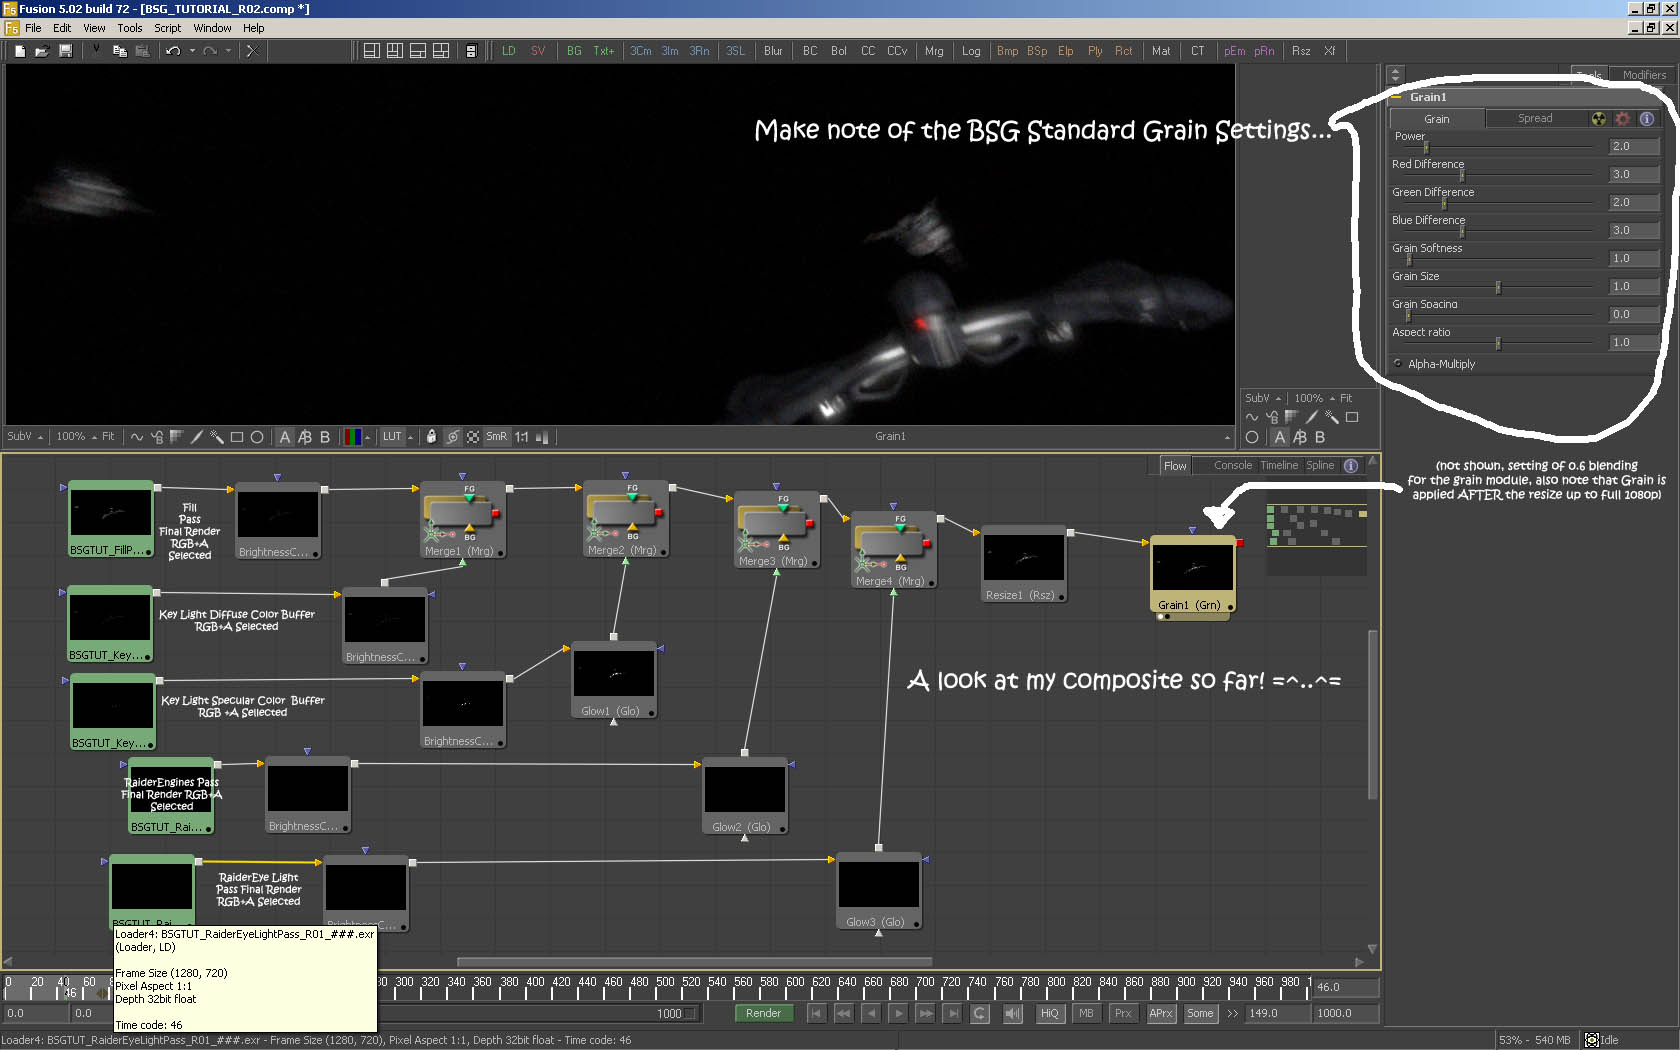Toggle the APrx auto proxy button

tap(1161, 1013)
